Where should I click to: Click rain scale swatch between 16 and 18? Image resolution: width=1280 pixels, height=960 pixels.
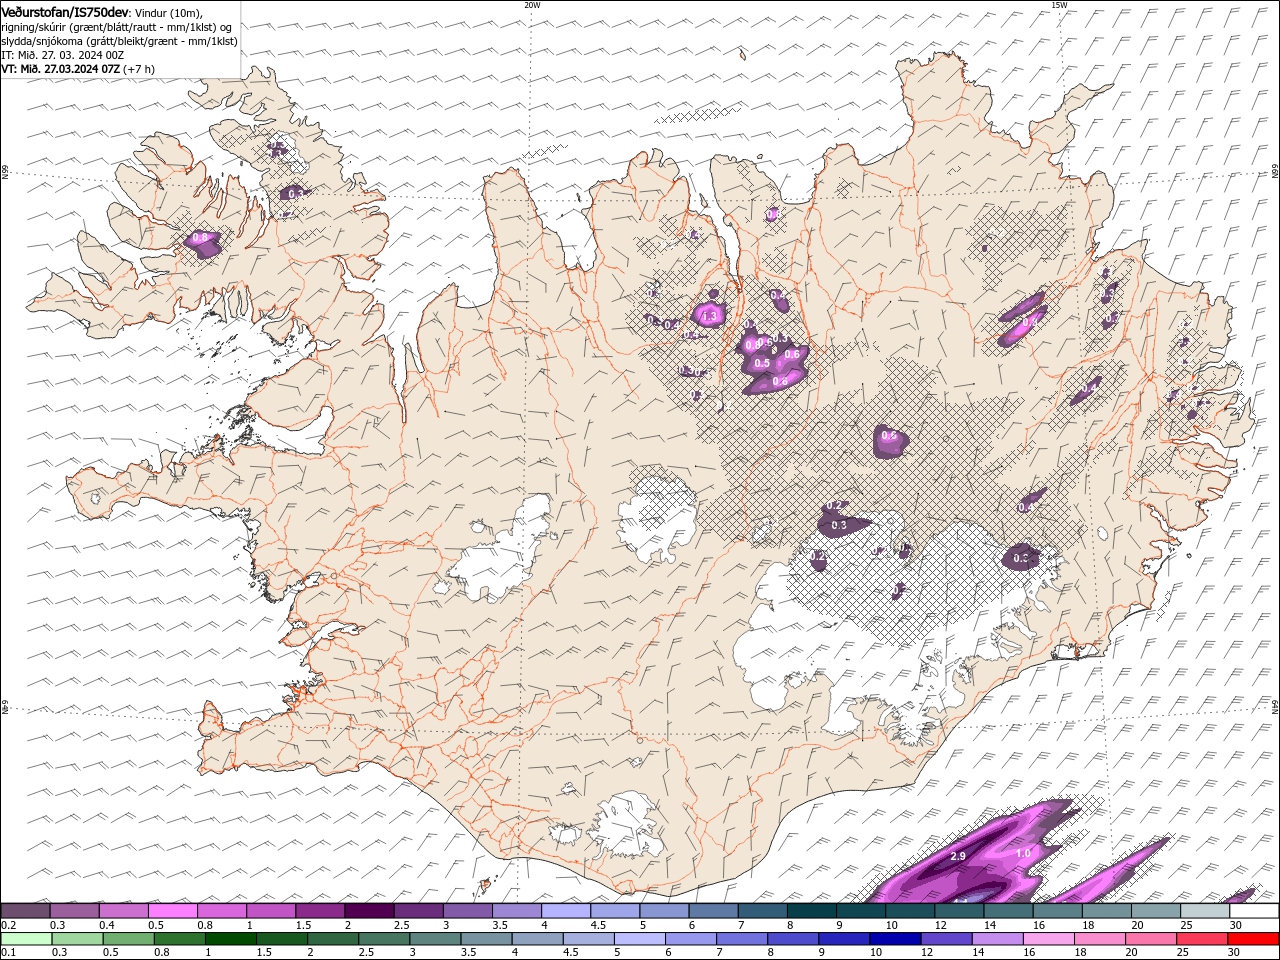(1050, 939)
